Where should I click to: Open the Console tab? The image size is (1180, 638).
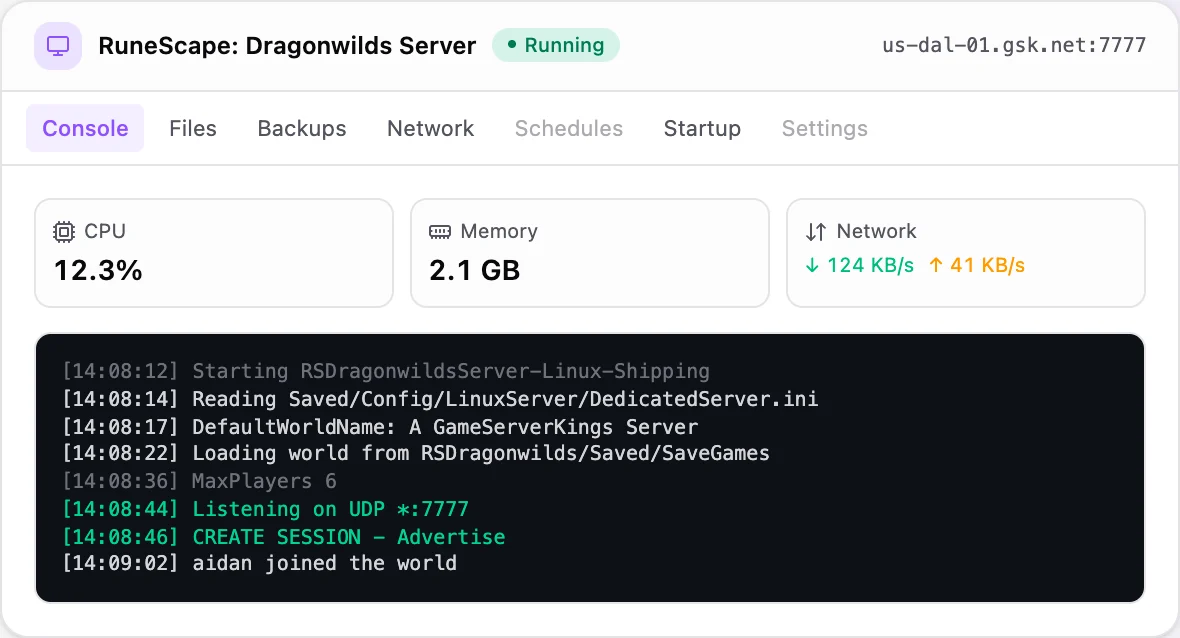pyautogui.click(x=85, y=128)
